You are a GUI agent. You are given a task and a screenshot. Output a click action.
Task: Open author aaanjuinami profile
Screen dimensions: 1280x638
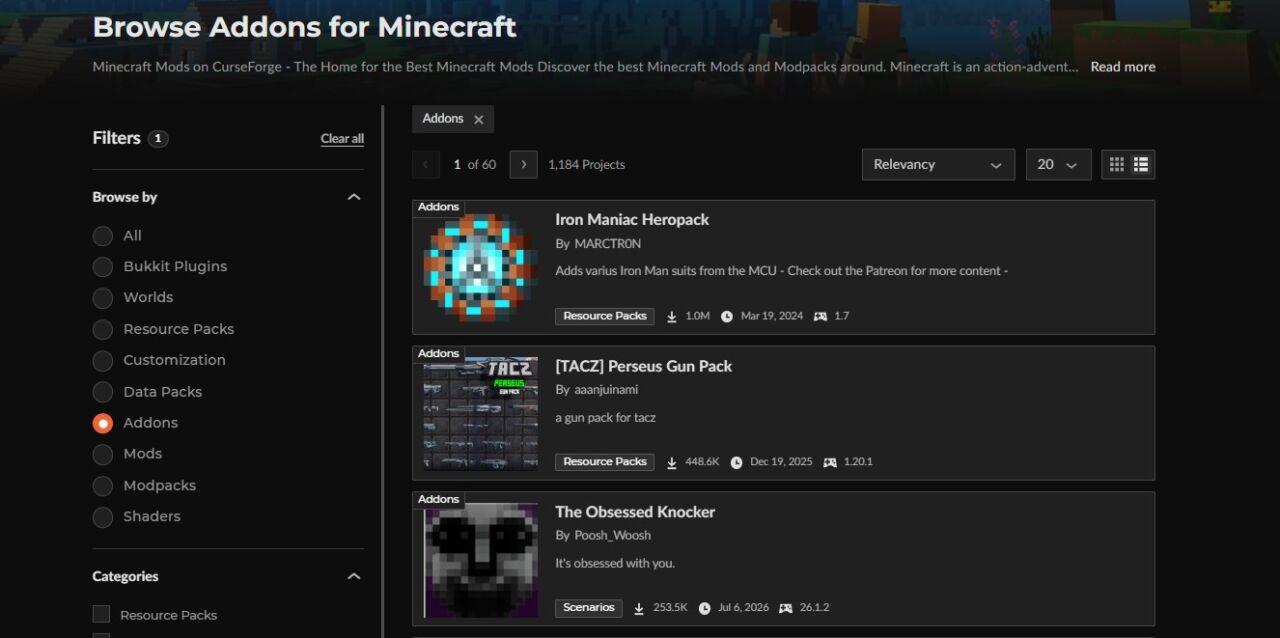[606, 390]
